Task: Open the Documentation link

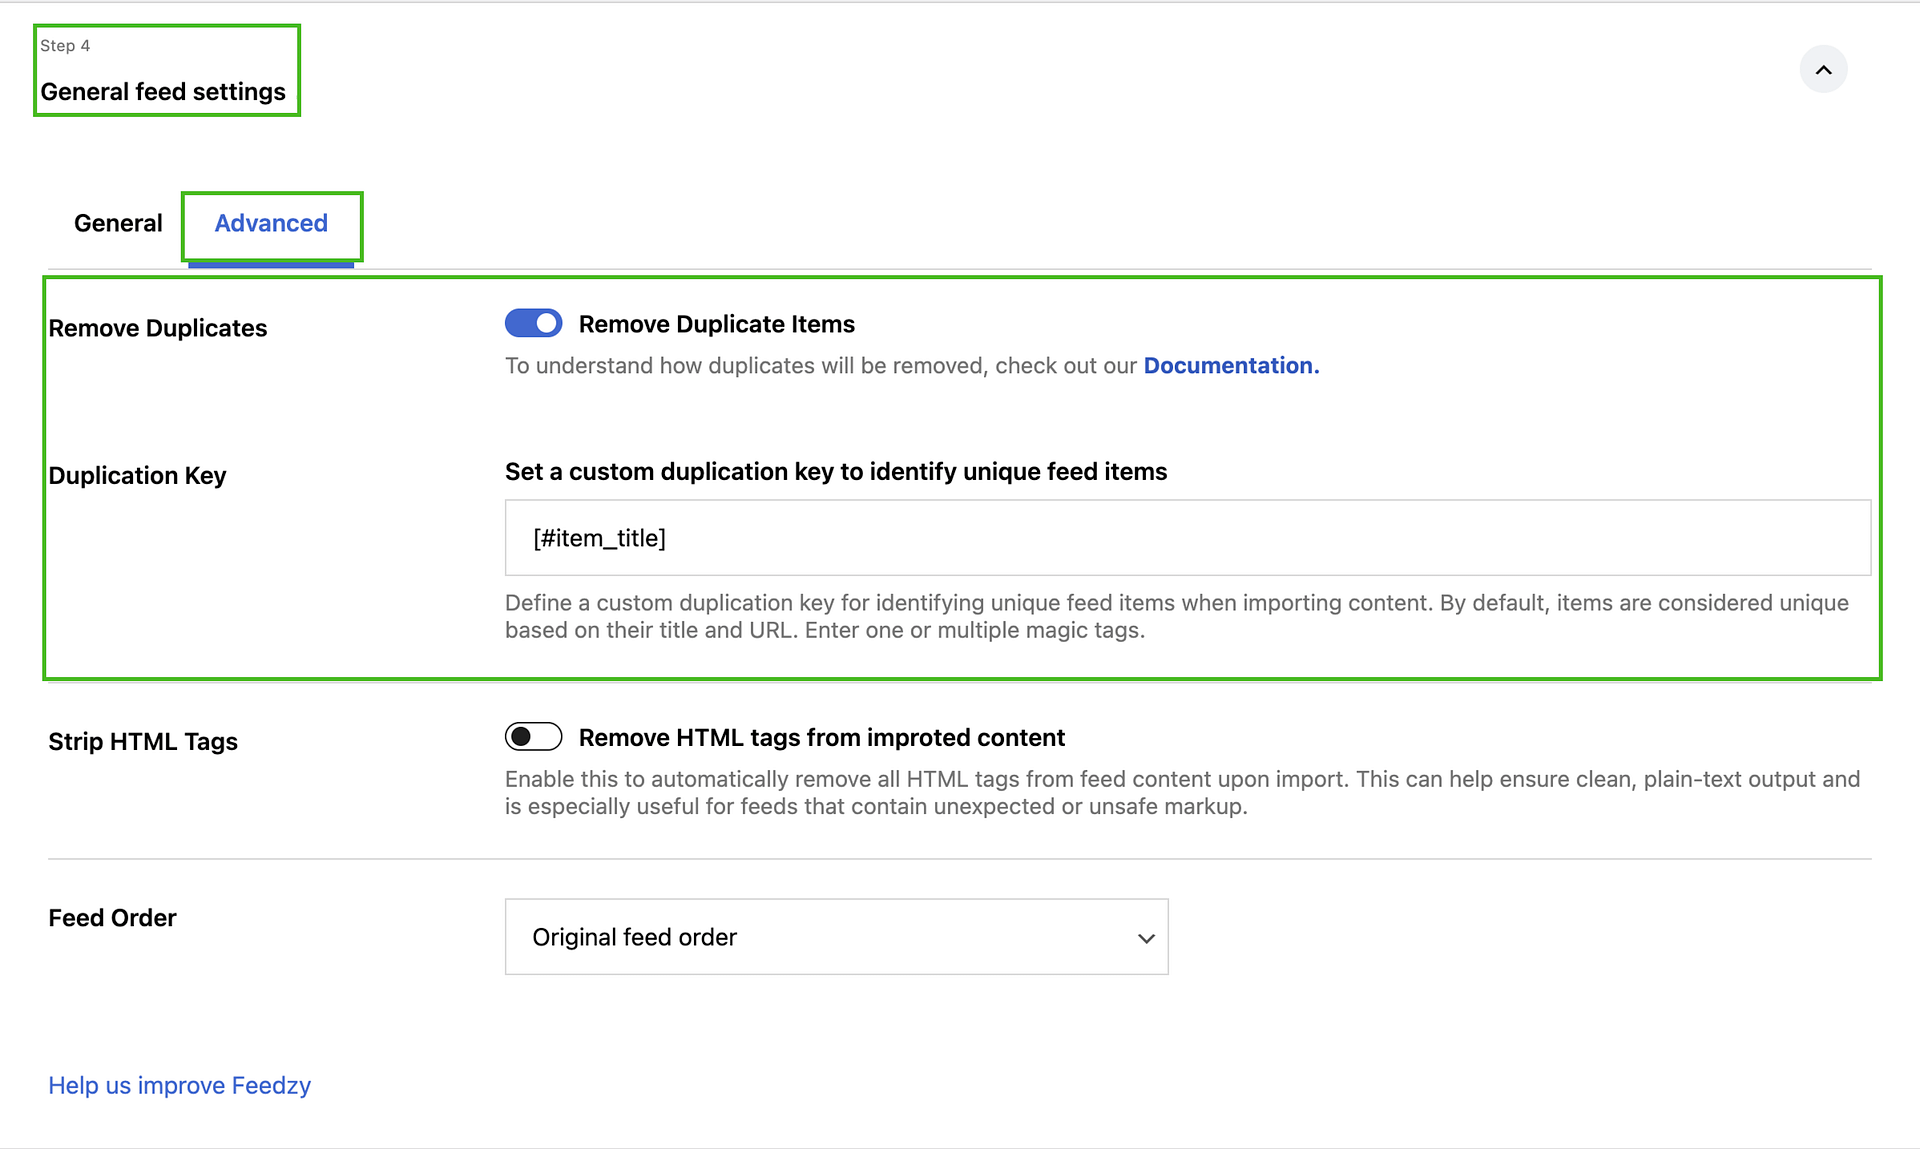Action: pyautogui.click(x=1231, y=366)
